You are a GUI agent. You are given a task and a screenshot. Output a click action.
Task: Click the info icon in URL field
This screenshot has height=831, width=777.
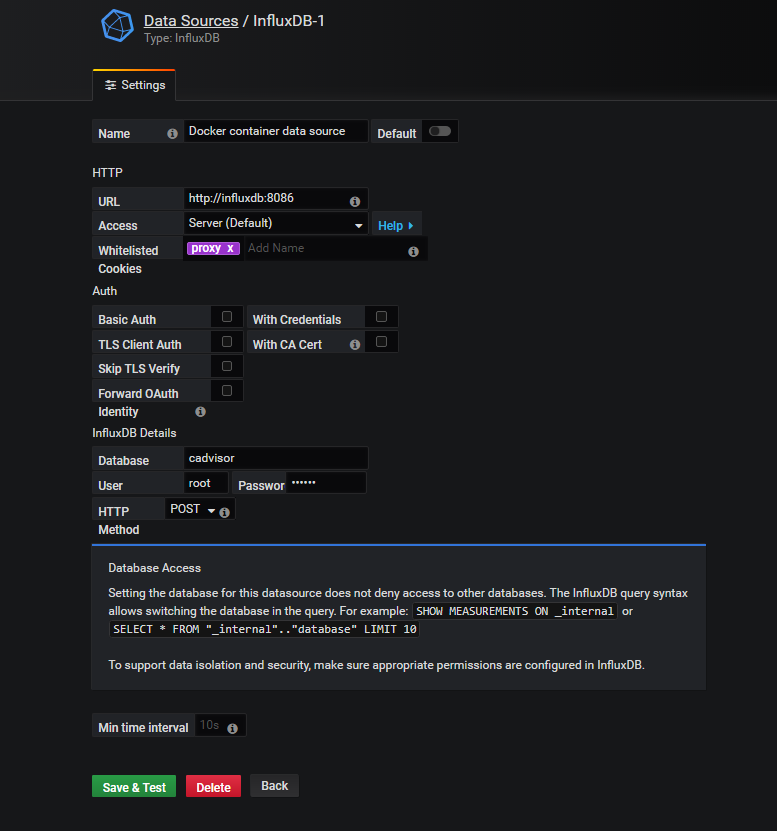pyautogui.click(x=355, y=201)
